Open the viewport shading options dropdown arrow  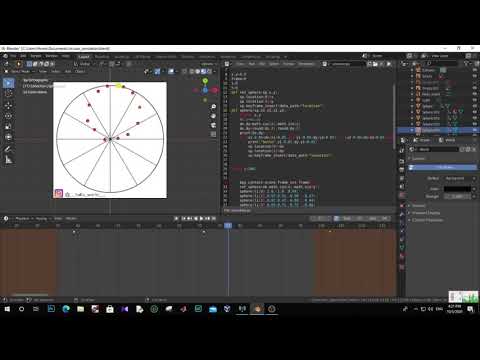click(215, 71)
